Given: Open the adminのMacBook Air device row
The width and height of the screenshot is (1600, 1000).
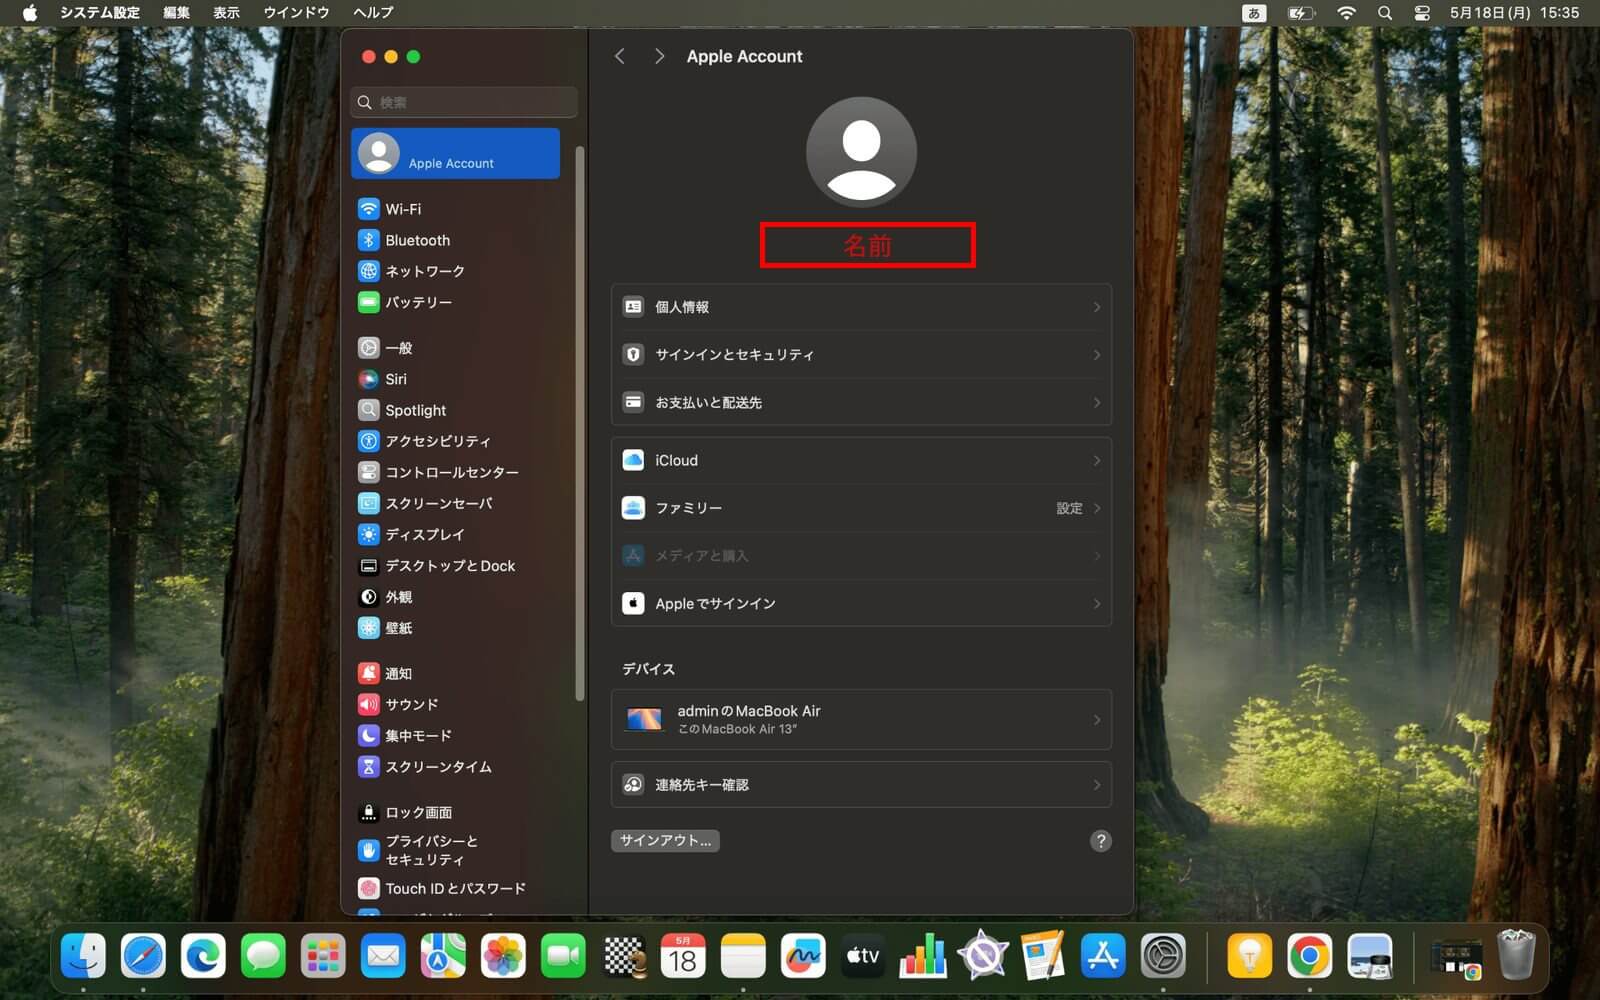Looking at the screenshot, I should [861, 720].
